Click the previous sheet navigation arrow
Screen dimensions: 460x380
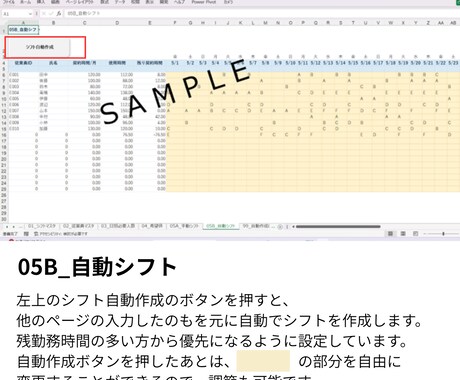[7, 227]
